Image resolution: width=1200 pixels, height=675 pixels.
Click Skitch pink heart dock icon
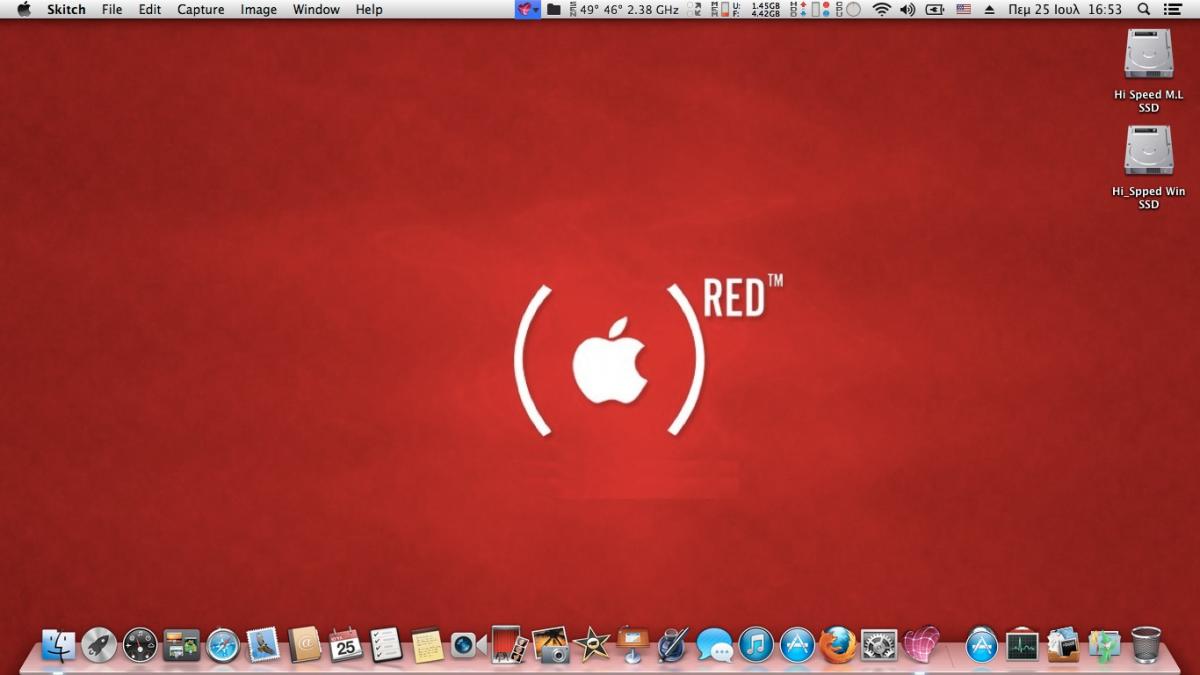pyautogui.click(x=921, y=645)
